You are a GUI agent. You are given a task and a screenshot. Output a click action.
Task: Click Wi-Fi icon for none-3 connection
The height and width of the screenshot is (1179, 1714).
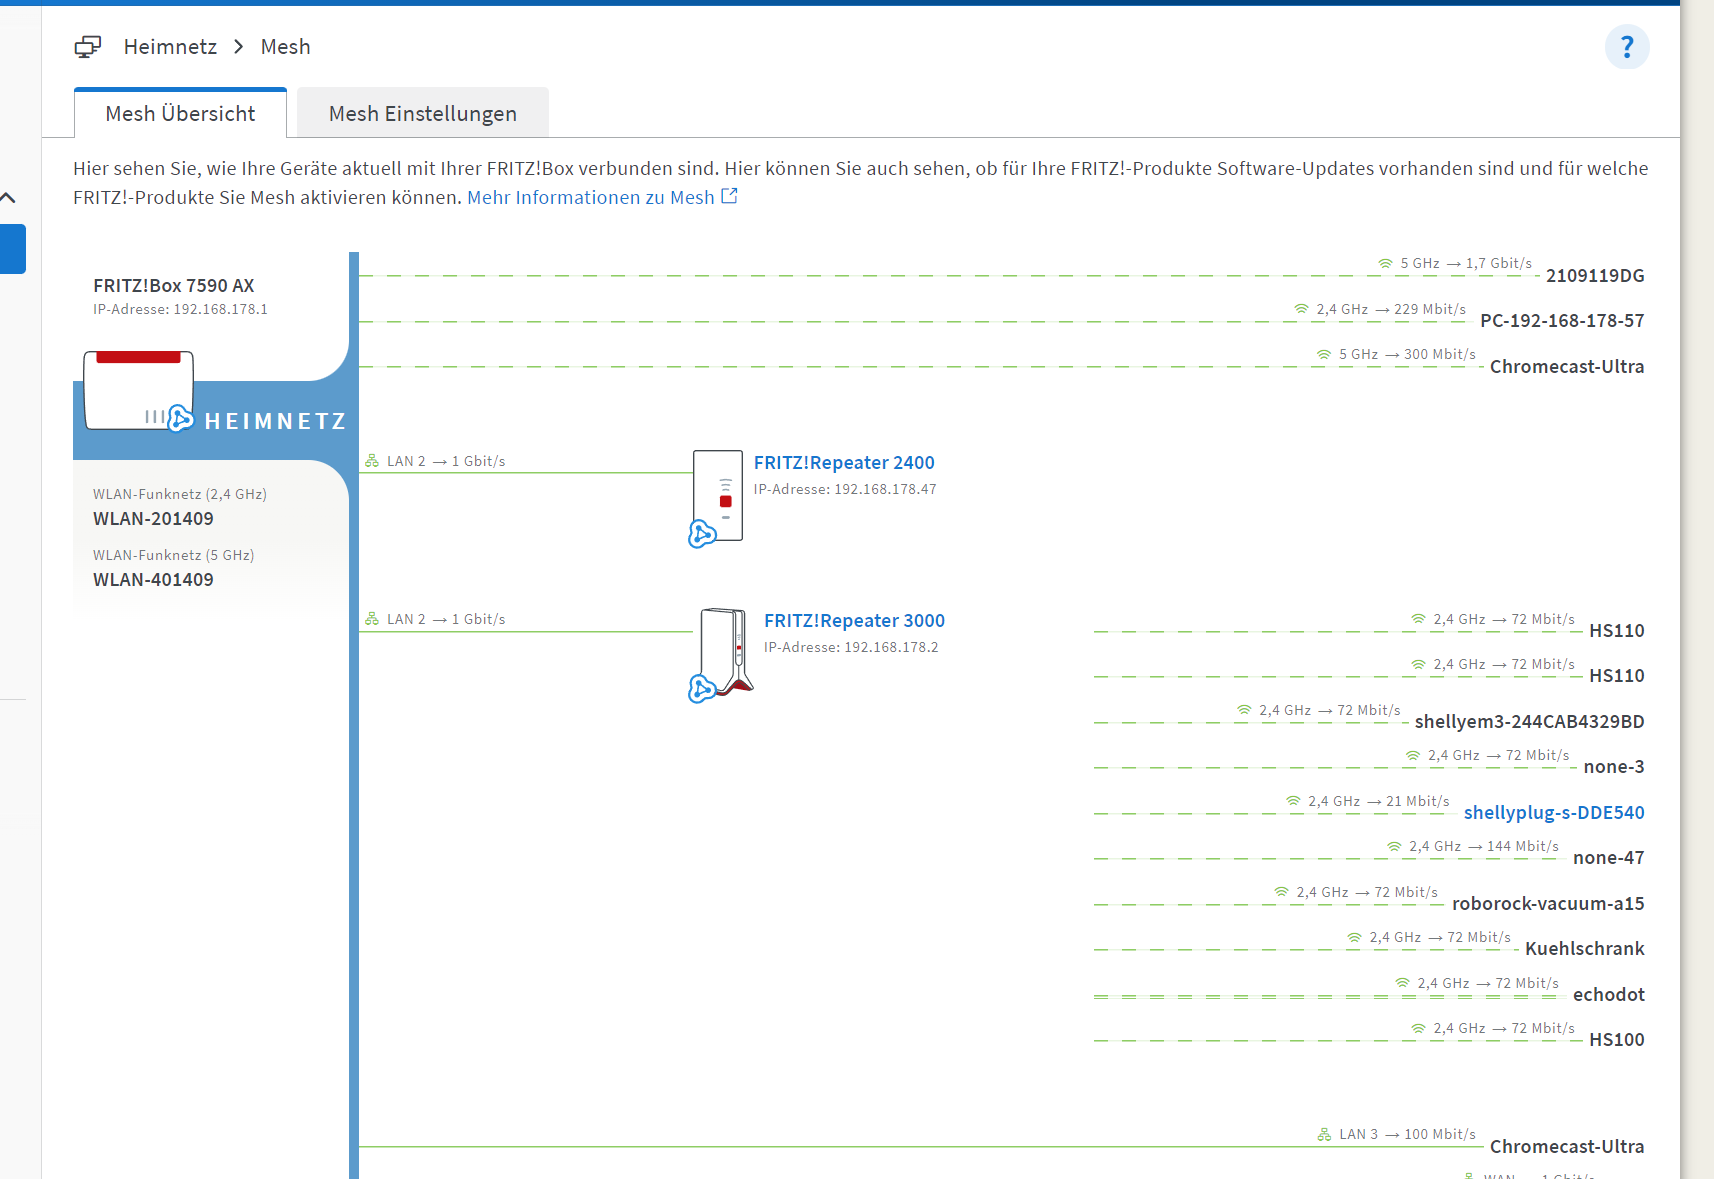1413,755
